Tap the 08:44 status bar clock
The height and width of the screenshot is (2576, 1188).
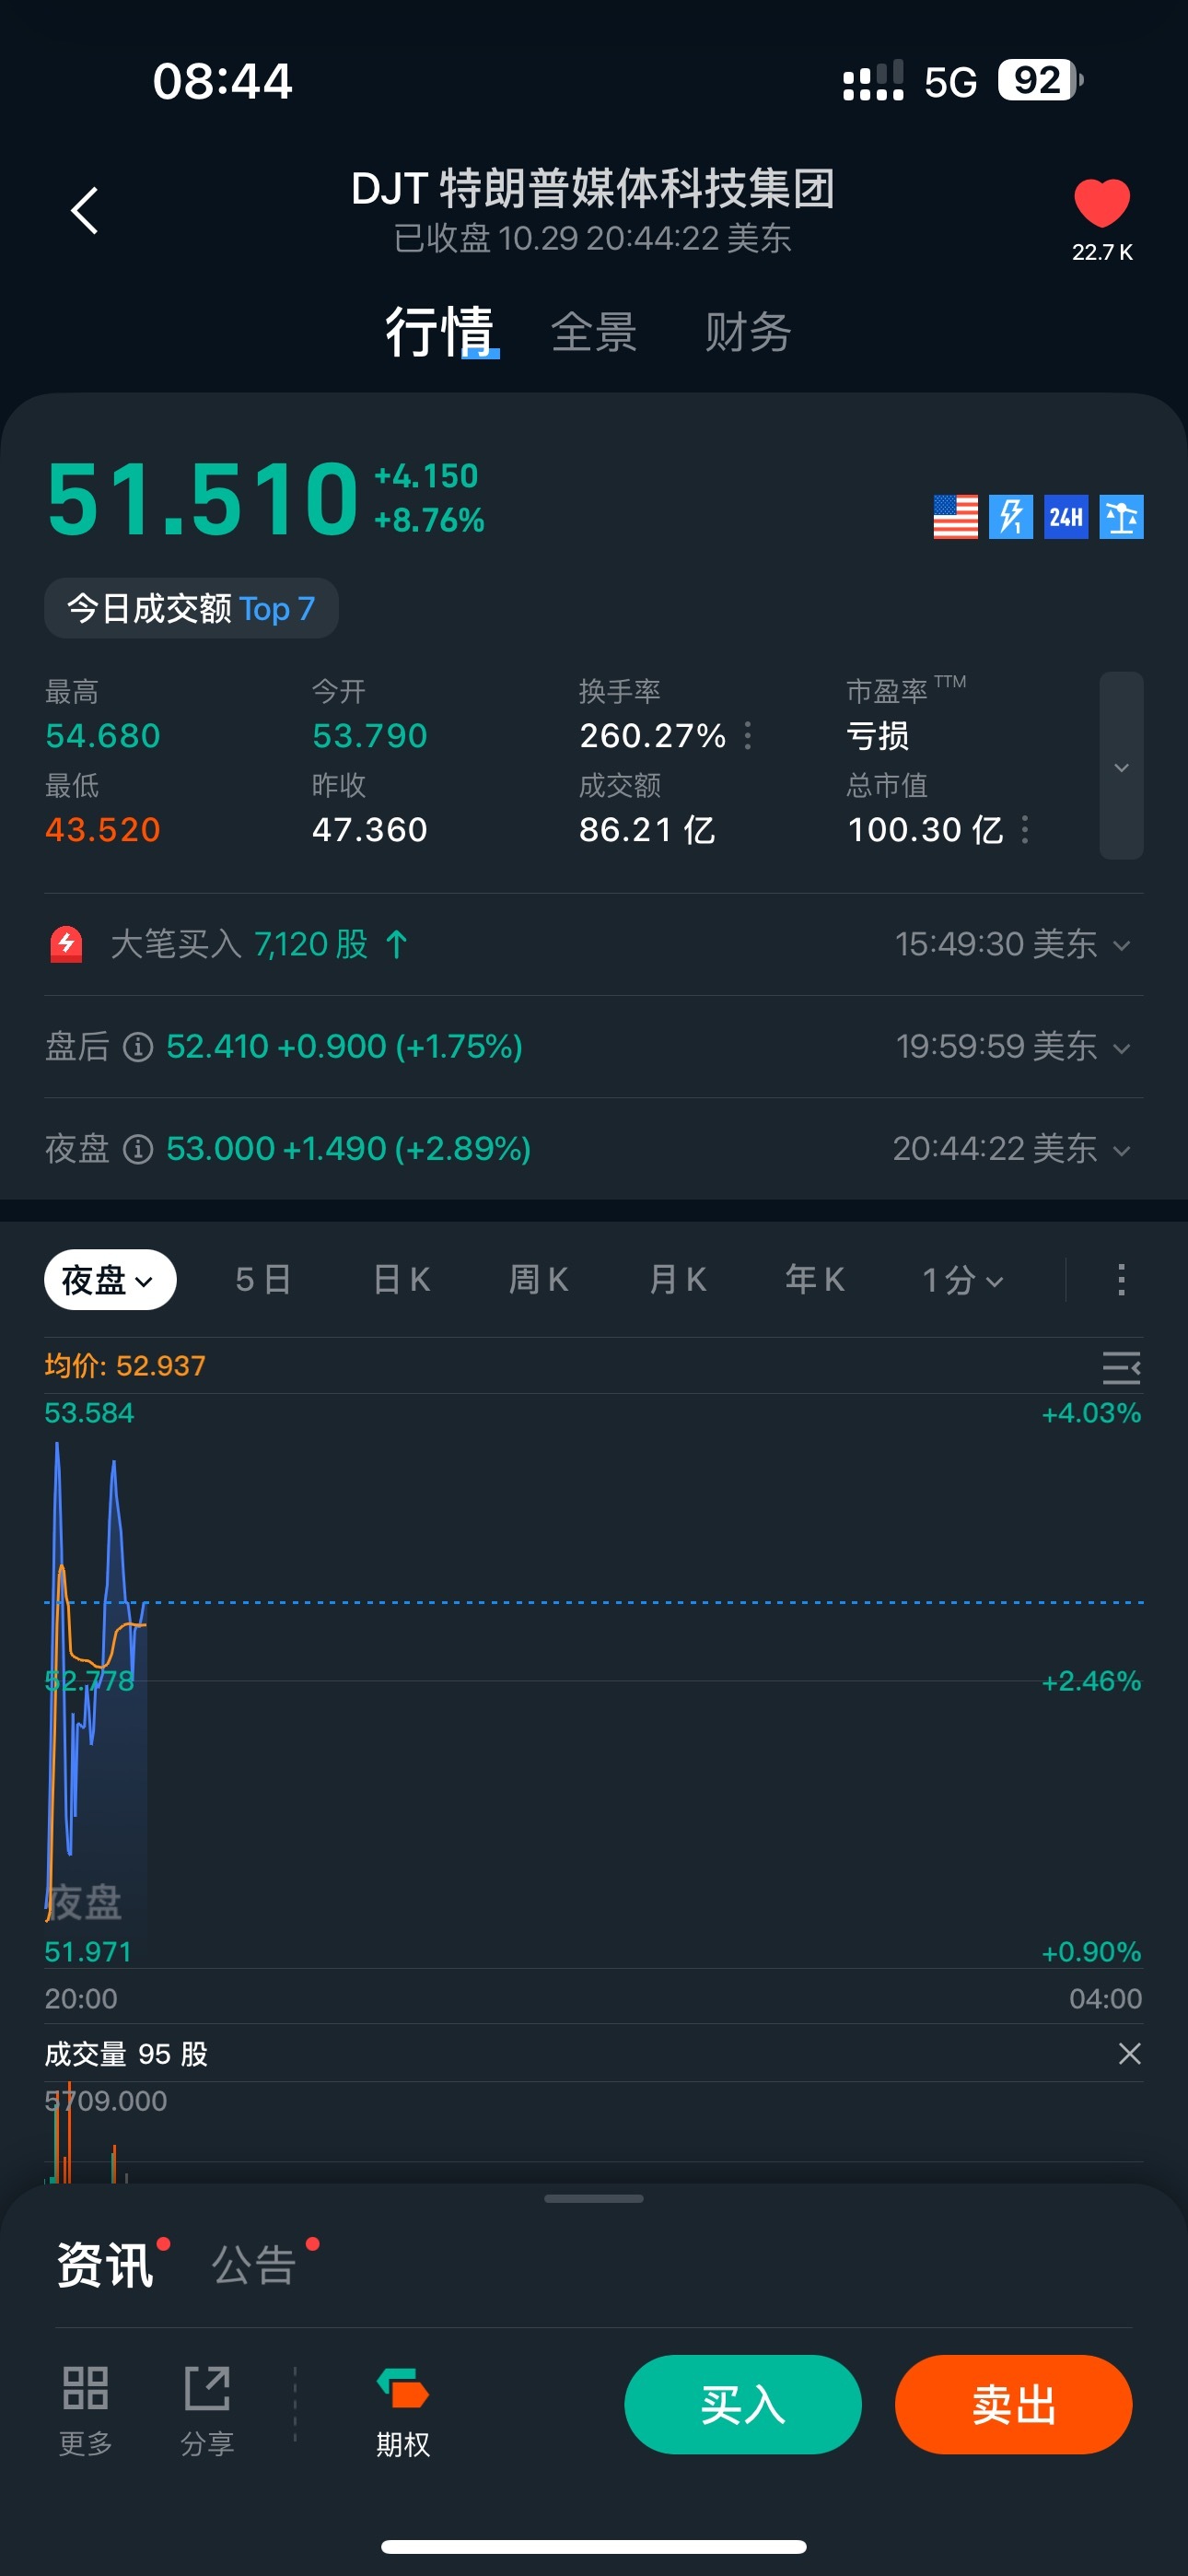pyautogui.click(x=222, y=81)
